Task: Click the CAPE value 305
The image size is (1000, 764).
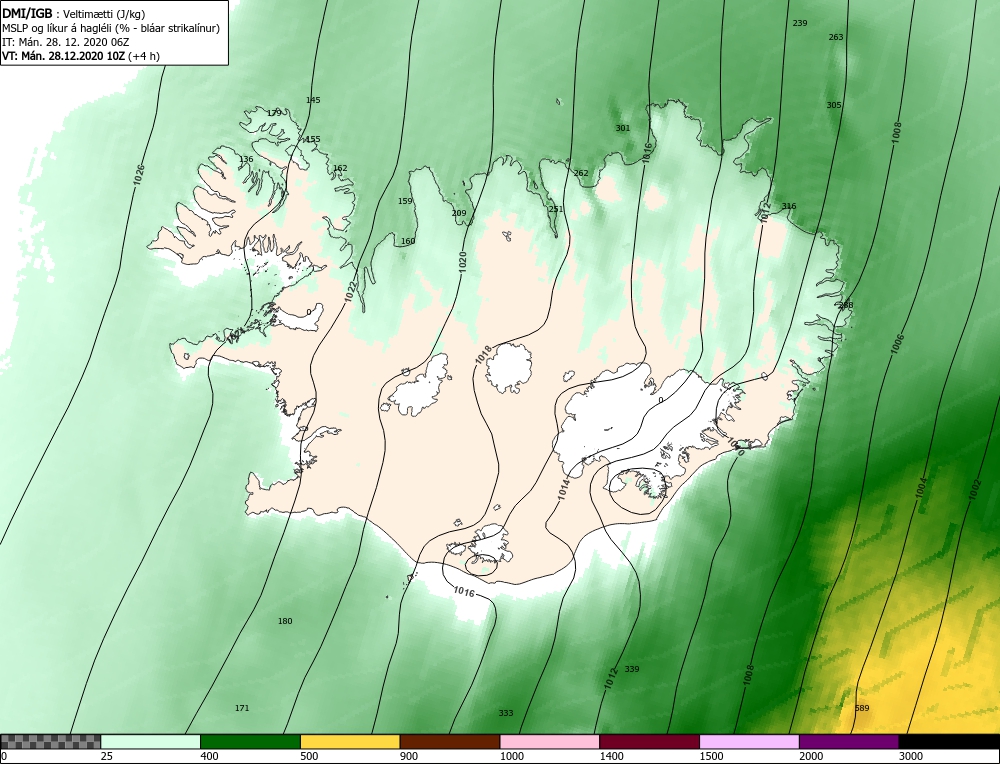Action: tap(834, 105)
